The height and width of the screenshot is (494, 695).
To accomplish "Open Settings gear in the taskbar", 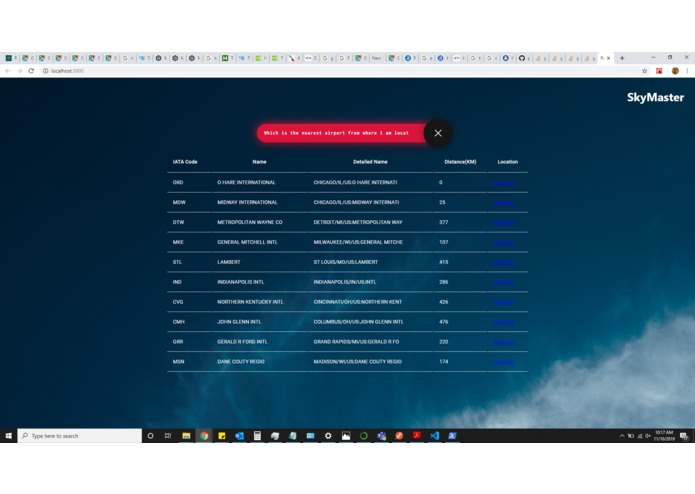I will click(x=328, y=436).
